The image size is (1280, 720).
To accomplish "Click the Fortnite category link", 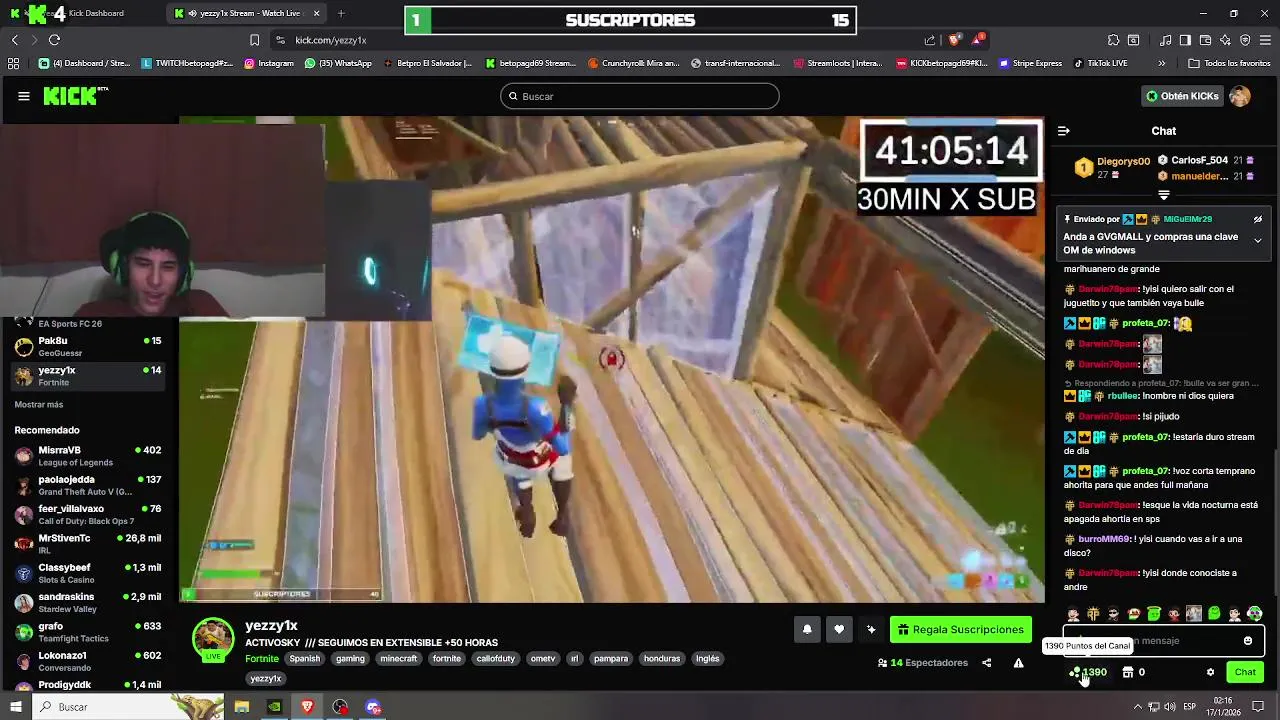I will [262, 659].
